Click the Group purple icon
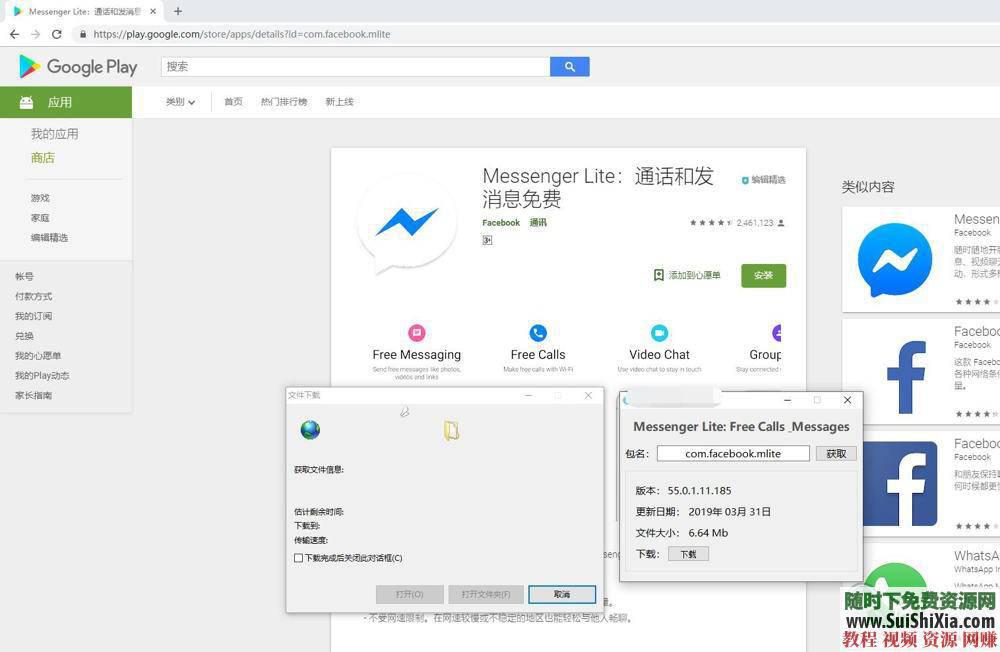The width and height of the screenshot is (1000, 652). tap(776, 332)
